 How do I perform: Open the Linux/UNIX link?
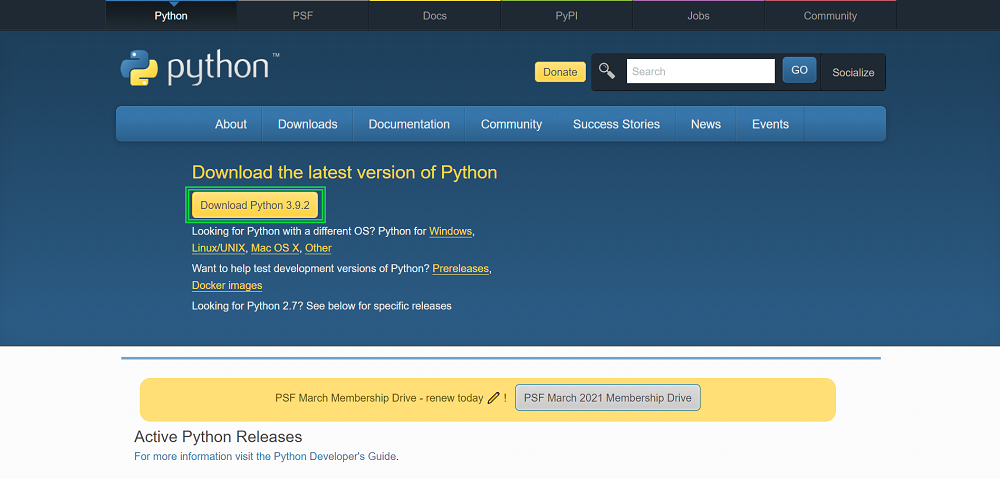coord(218,248)
